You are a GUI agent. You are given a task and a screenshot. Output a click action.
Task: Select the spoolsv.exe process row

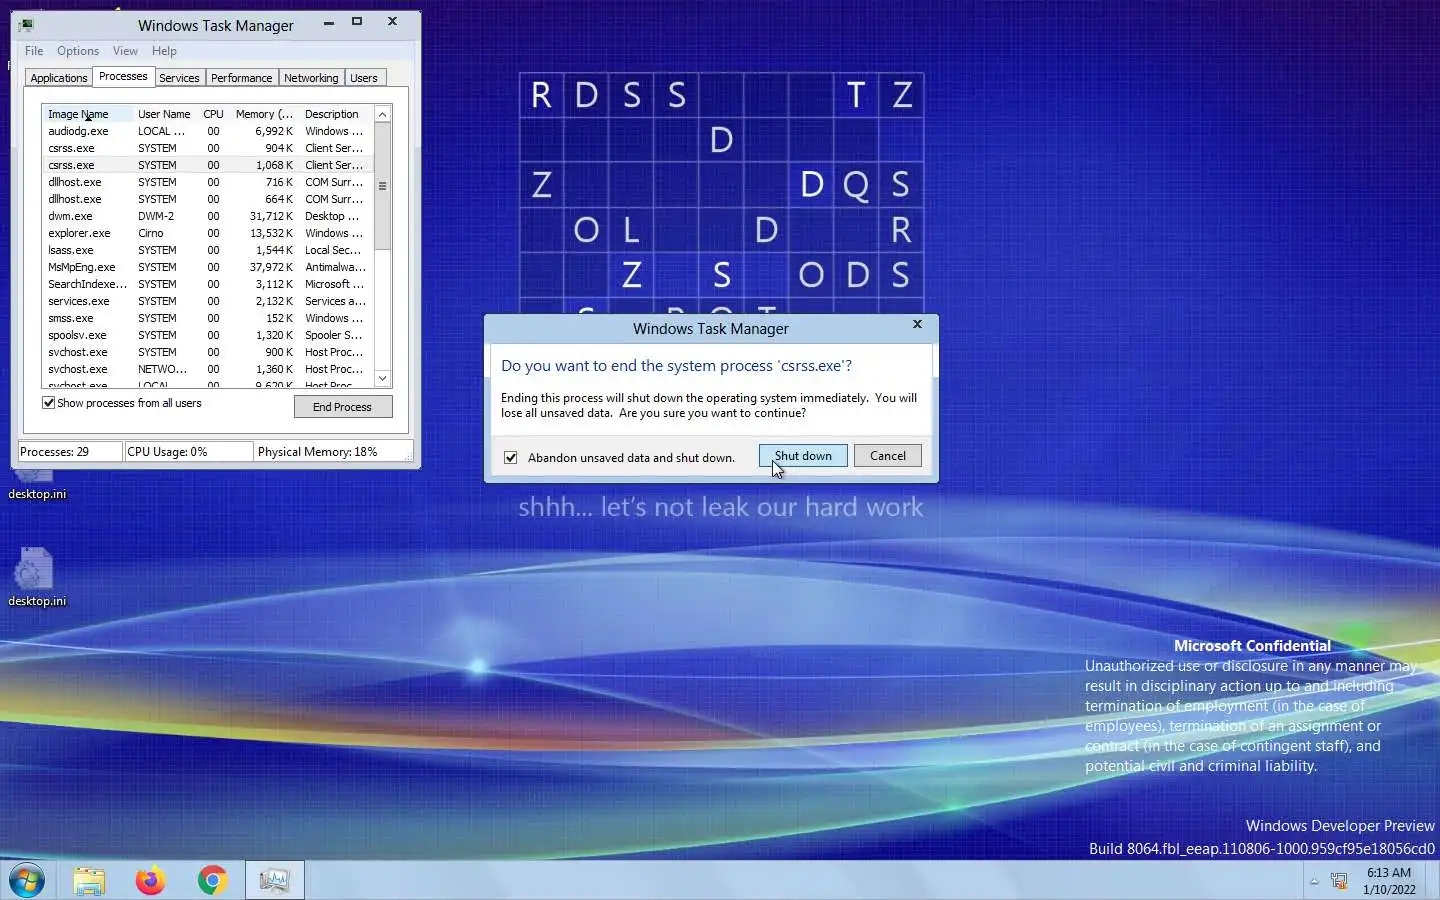pyautogui.click(x=208, y=335)
